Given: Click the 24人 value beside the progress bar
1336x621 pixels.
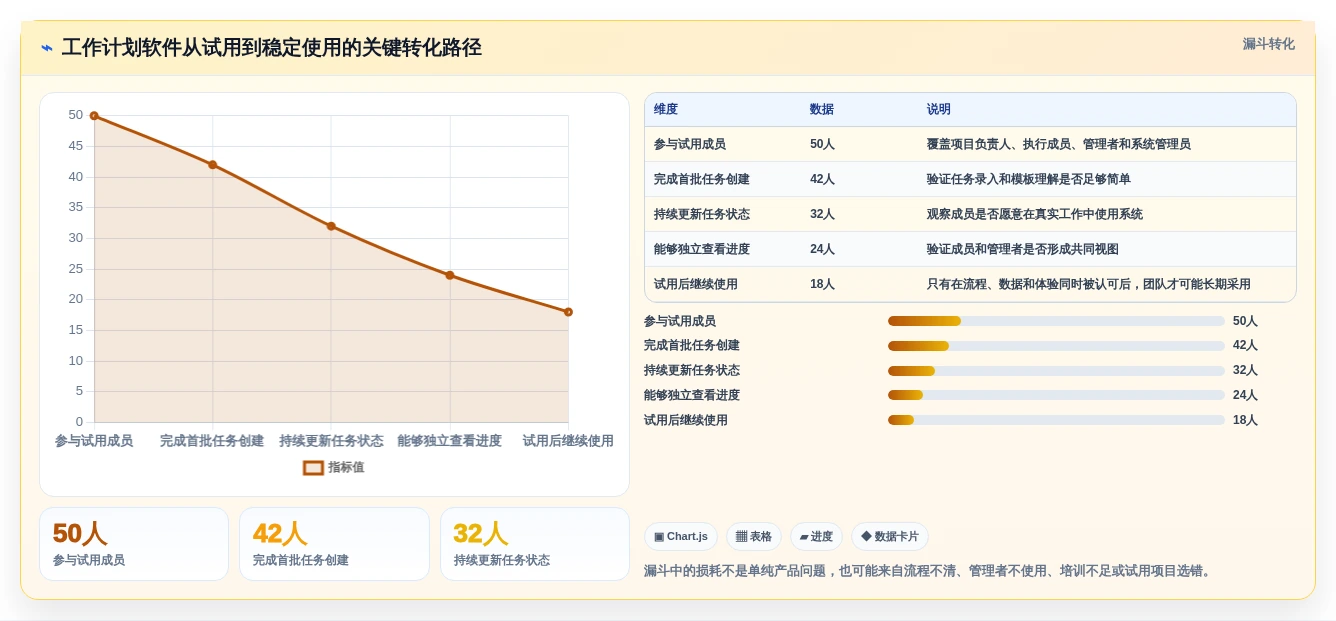Looking at the screenshot, I should (x=1245, y=395).
